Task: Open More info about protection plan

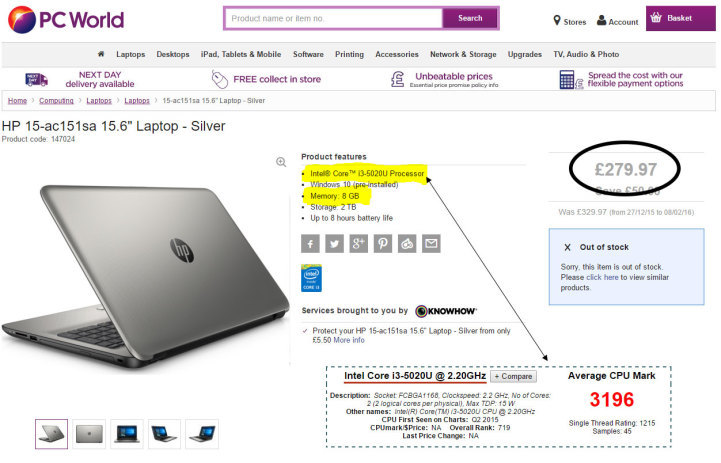Action: coord(349,340)
